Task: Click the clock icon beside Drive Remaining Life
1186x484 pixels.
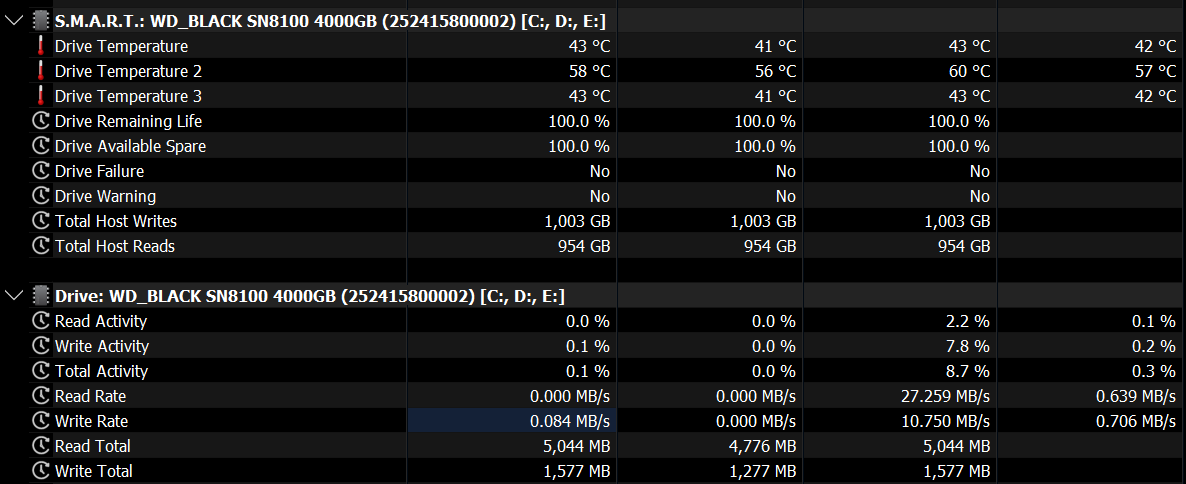Action: pos(41,121)
